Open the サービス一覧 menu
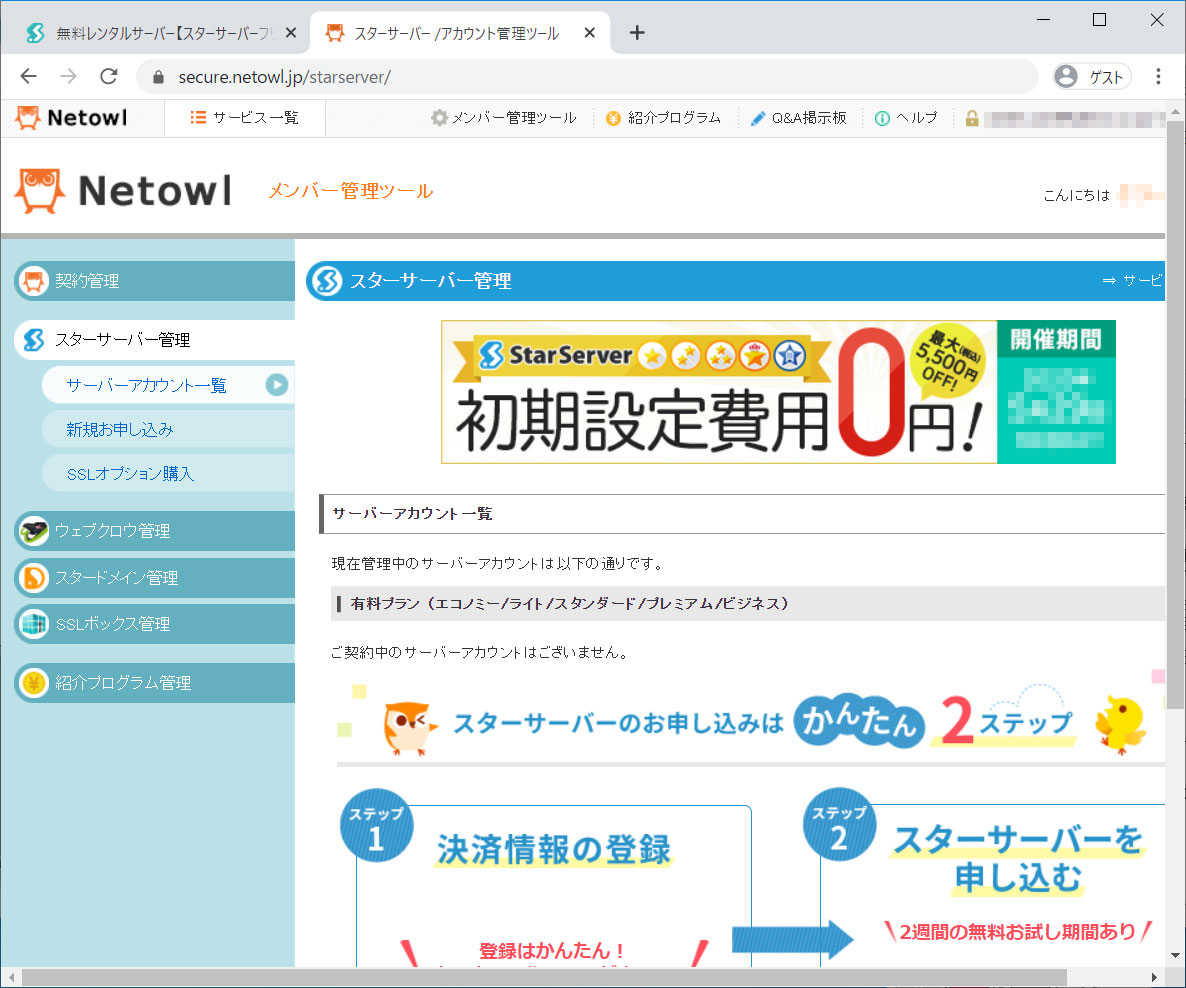Viewport: 1186px width, 988px height. [244, 118]
